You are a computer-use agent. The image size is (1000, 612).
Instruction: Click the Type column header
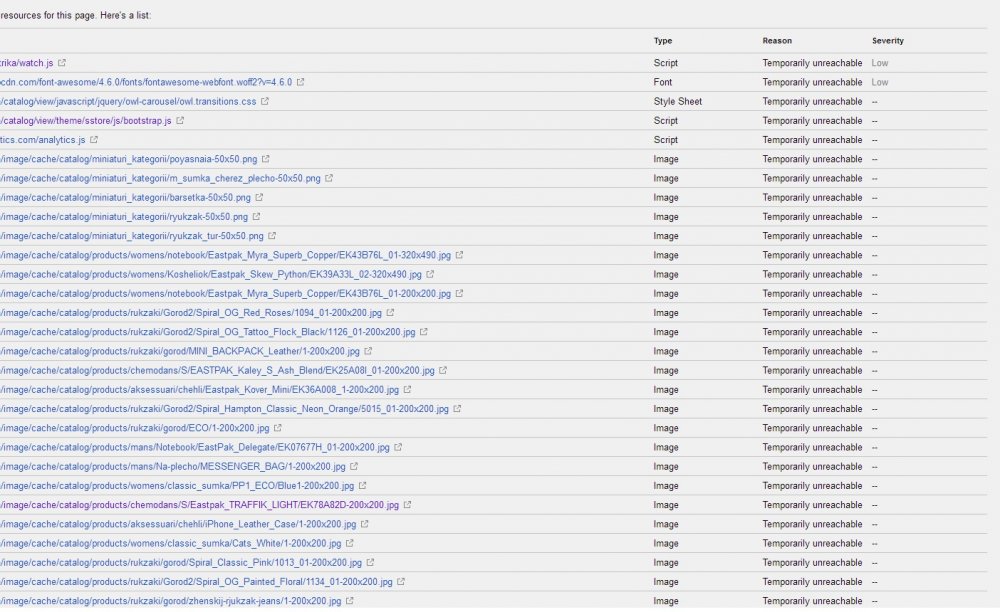(x=663, y=41)
